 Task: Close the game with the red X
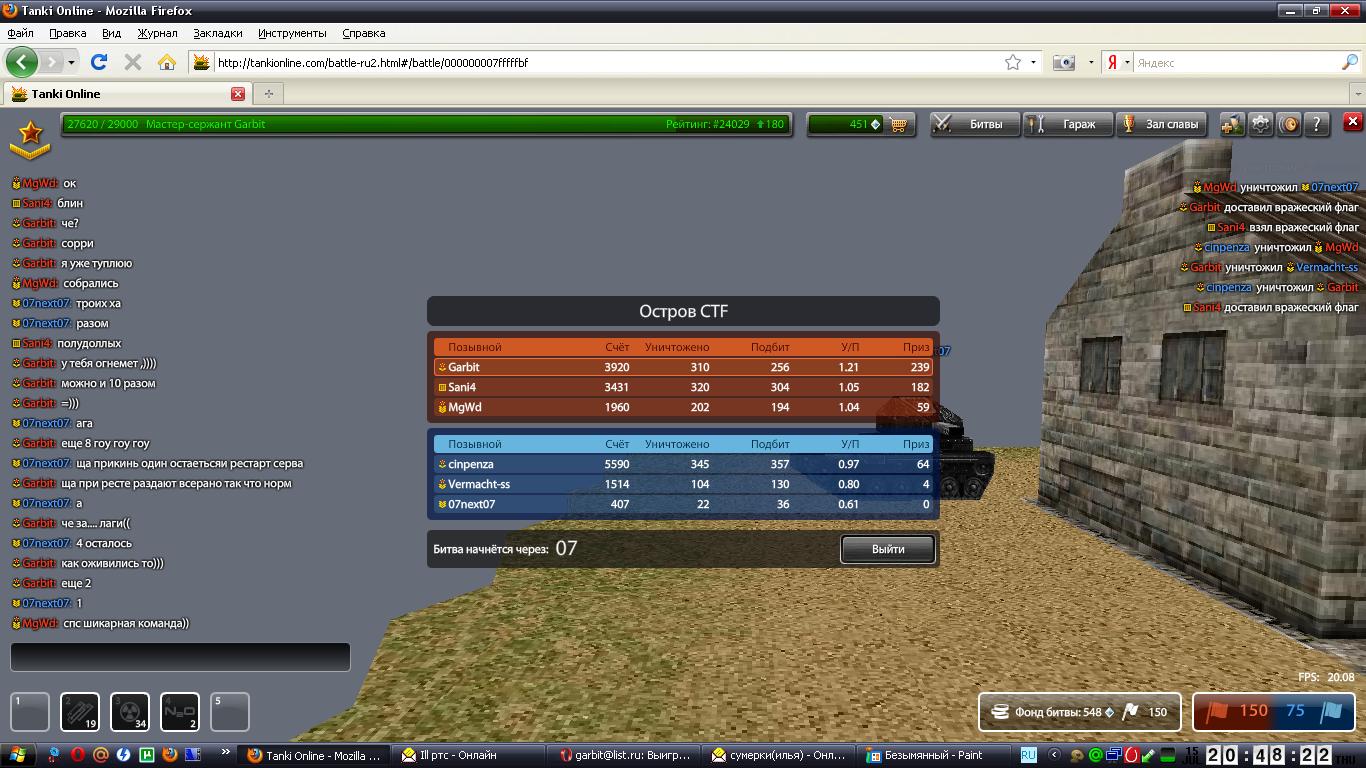click(x=1352, y=121)
